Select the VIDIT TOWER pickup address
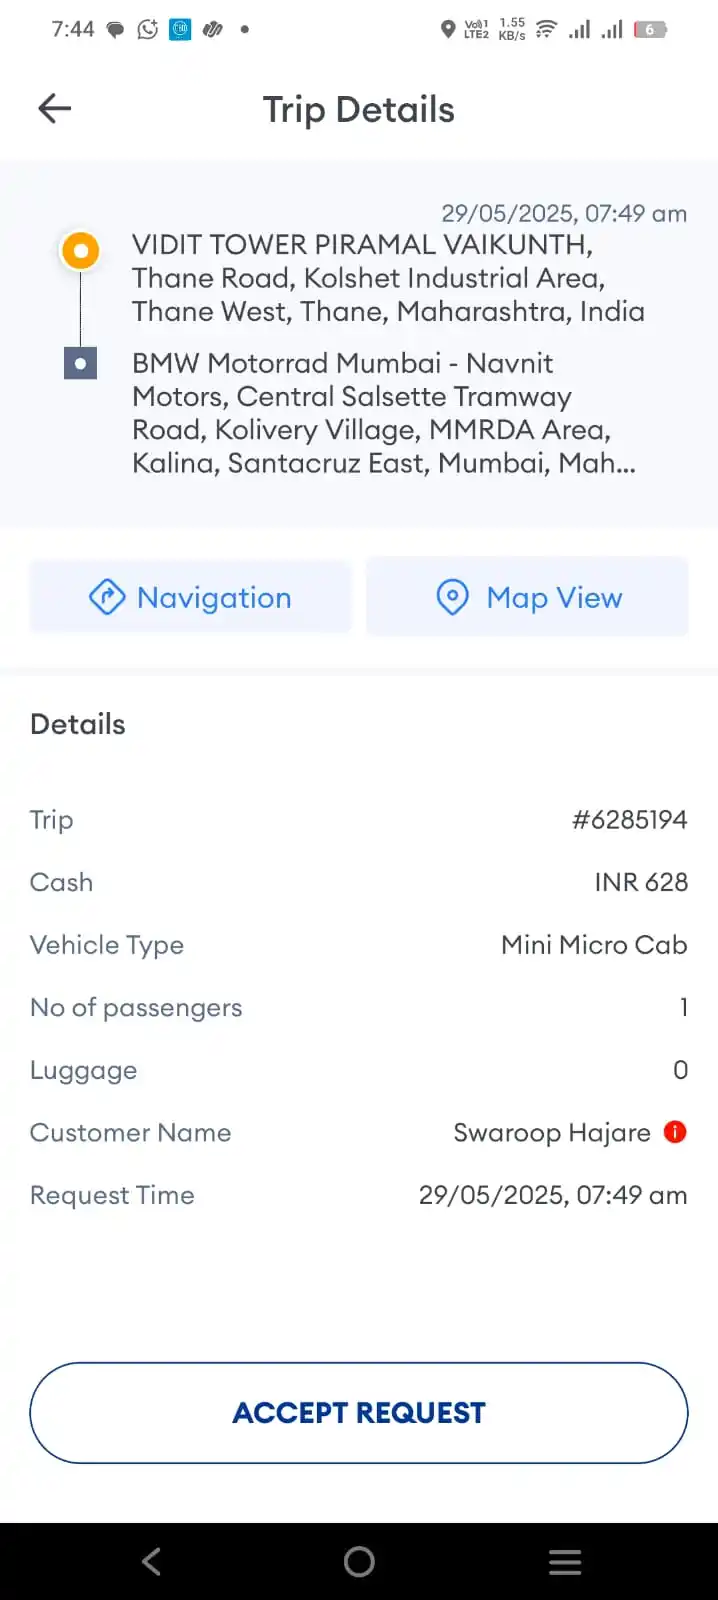The height and width of the screenshot is (1600, 718). (388, 278)
